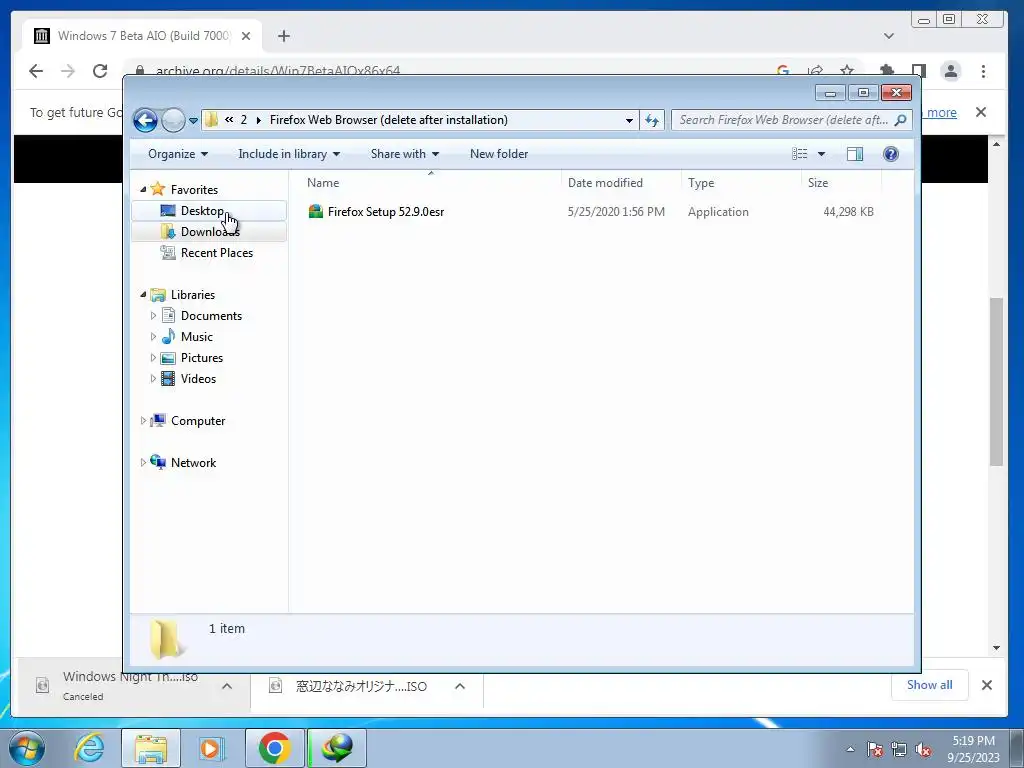
Task: Open the Organize menu
Action: point(178,154)
